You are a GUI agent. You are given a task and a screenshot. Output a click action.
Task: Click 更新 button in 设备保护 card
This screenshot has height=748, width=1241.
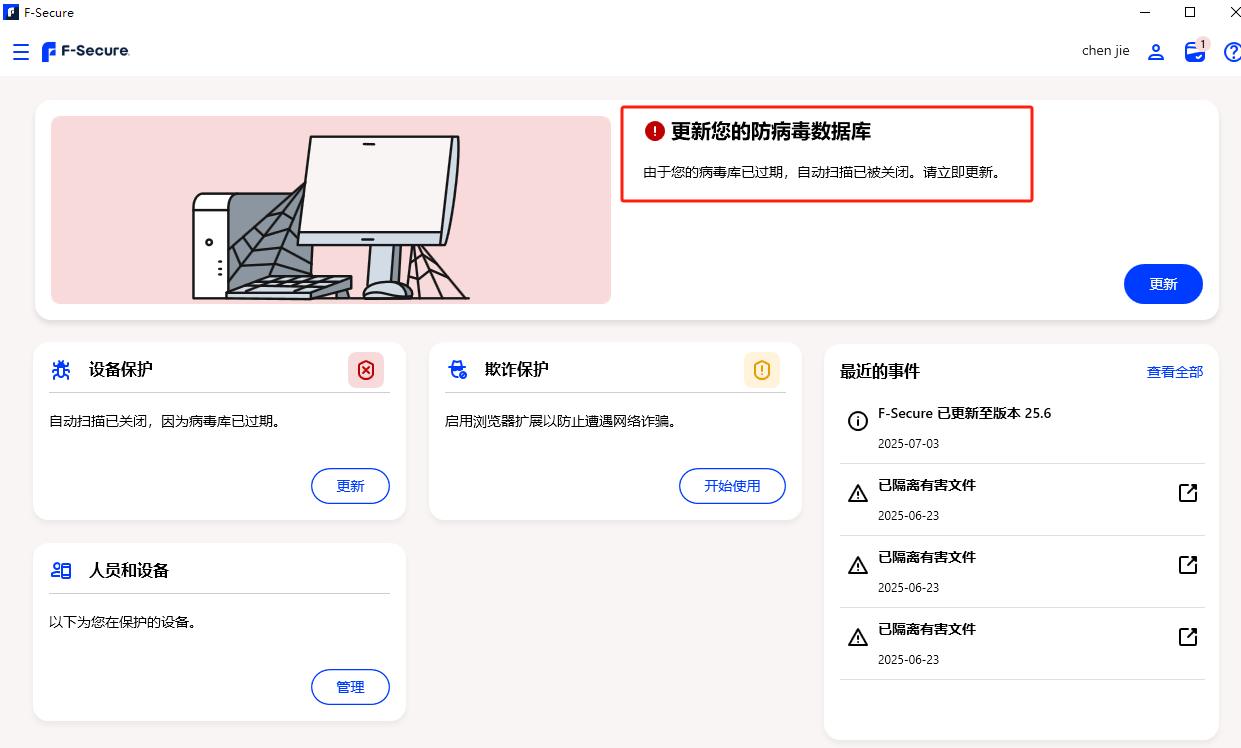(x=350, y=486)
